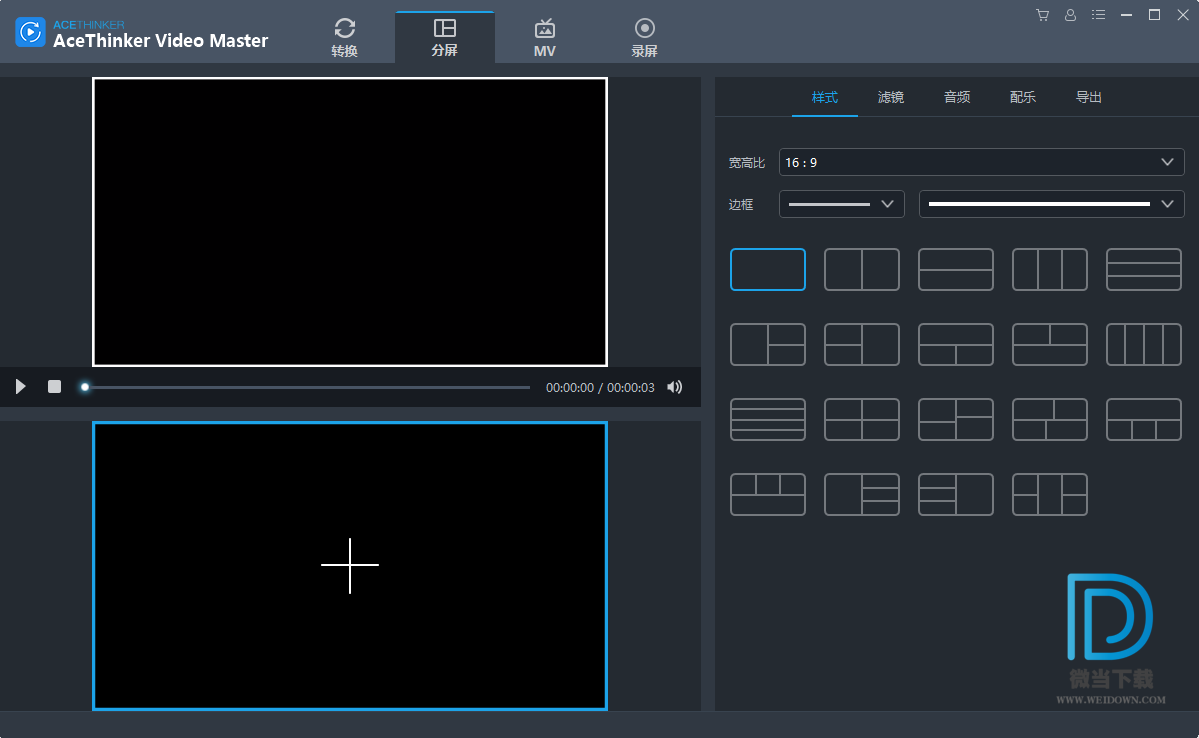Click the AceThinker logo icon
Image resolution: width=1199 pixels, height=738 pixels.
30,32
